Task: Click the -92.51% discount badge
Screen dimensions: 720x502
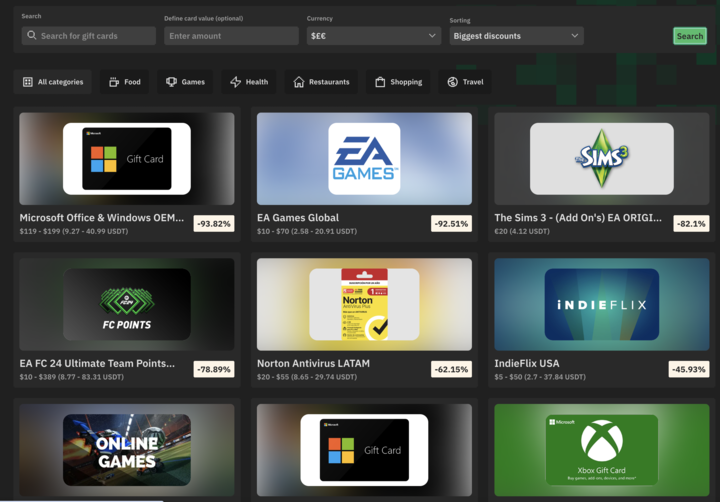Action: (x=451, y=224)
